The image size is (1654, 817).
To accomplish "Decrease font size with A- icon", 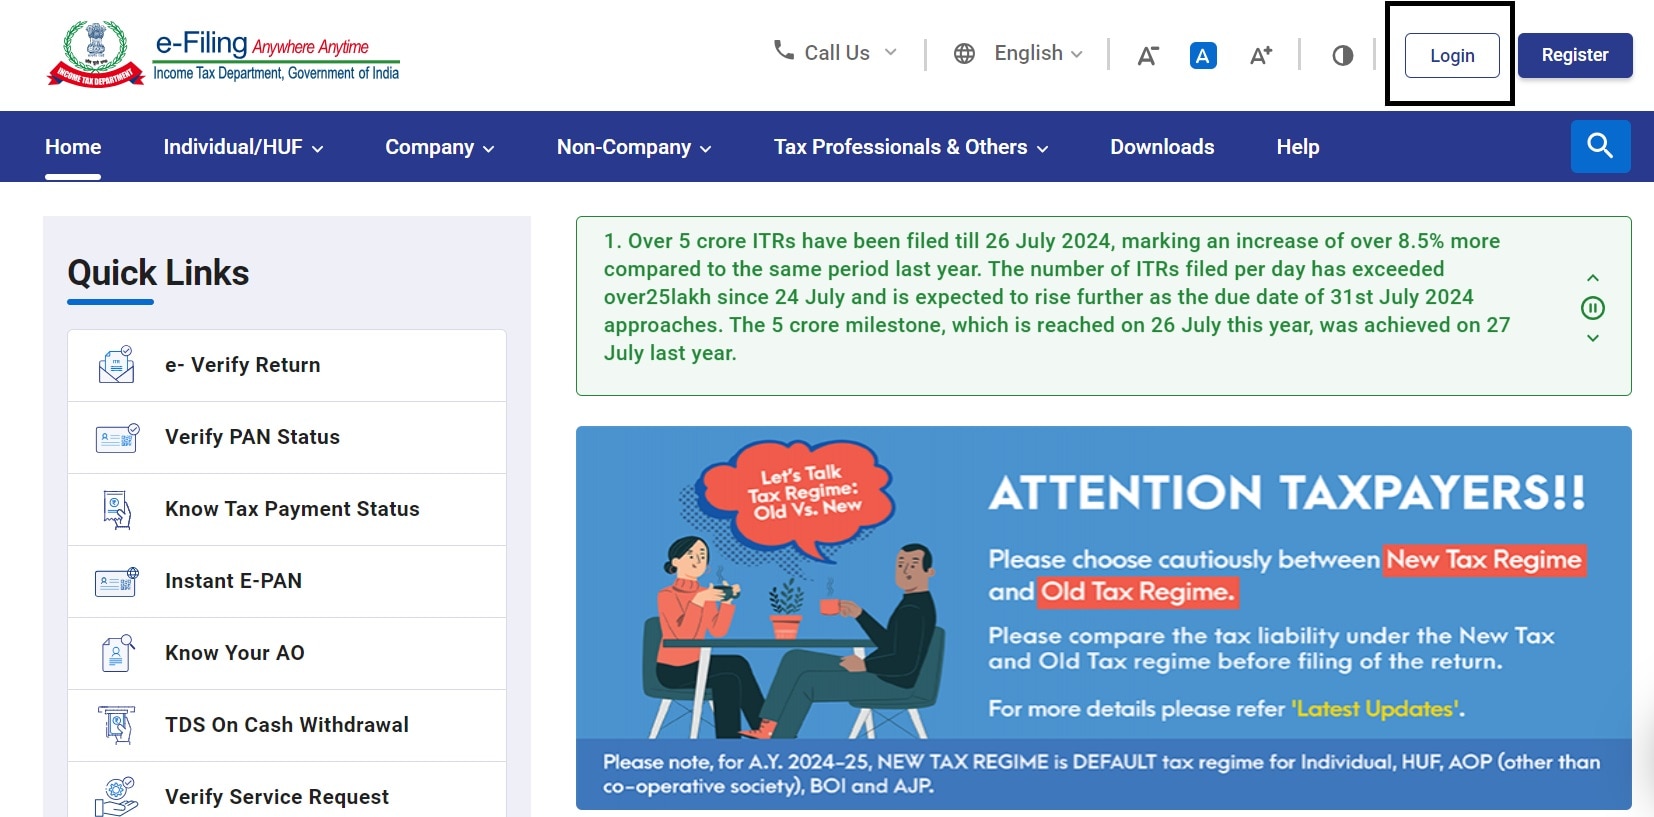I will coord(1147,56).
